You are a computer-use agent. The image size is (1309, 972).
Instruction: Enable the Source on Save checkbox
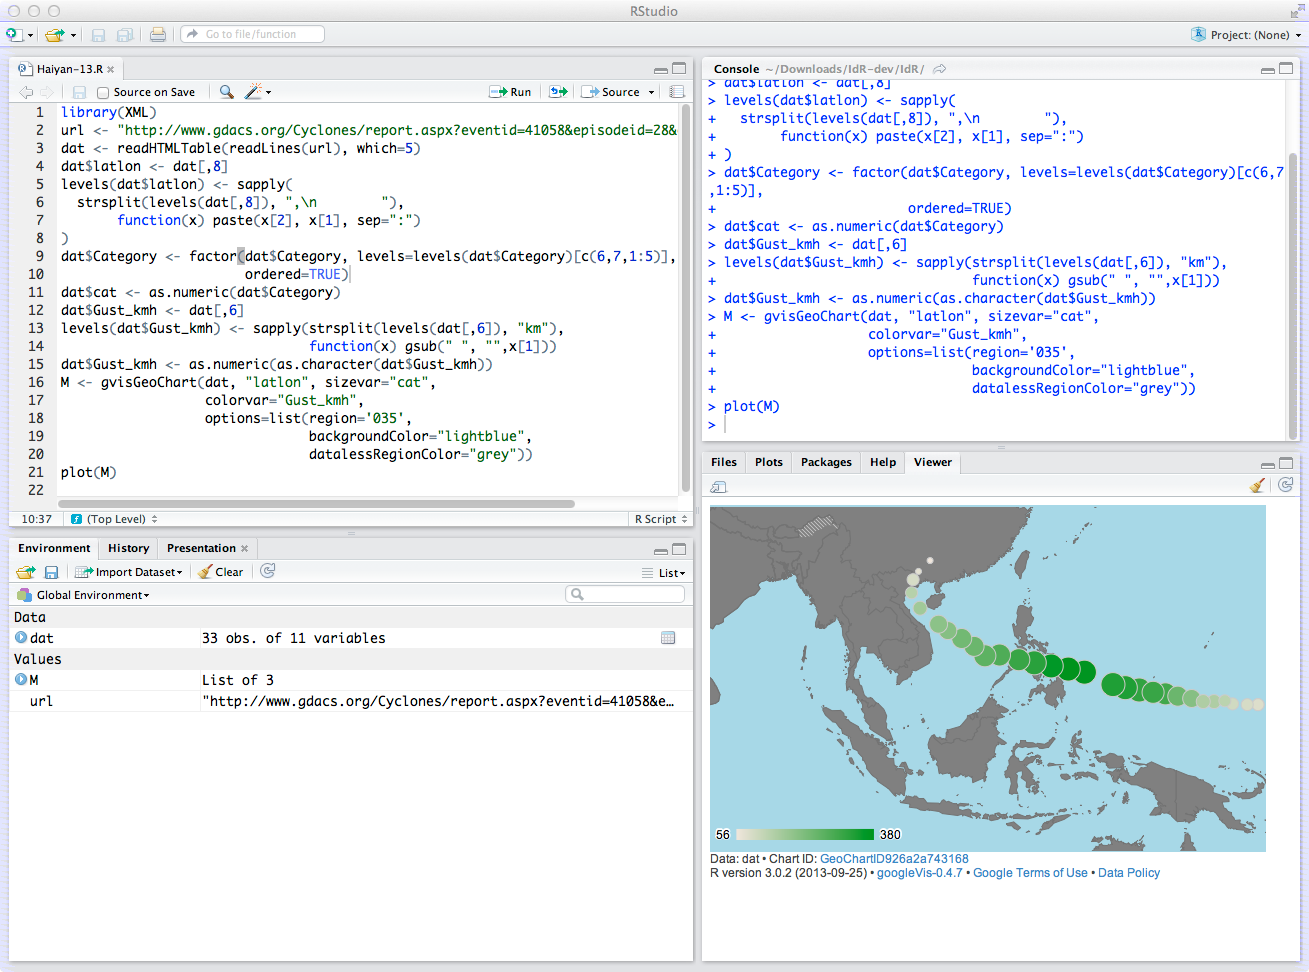(103, 93)
